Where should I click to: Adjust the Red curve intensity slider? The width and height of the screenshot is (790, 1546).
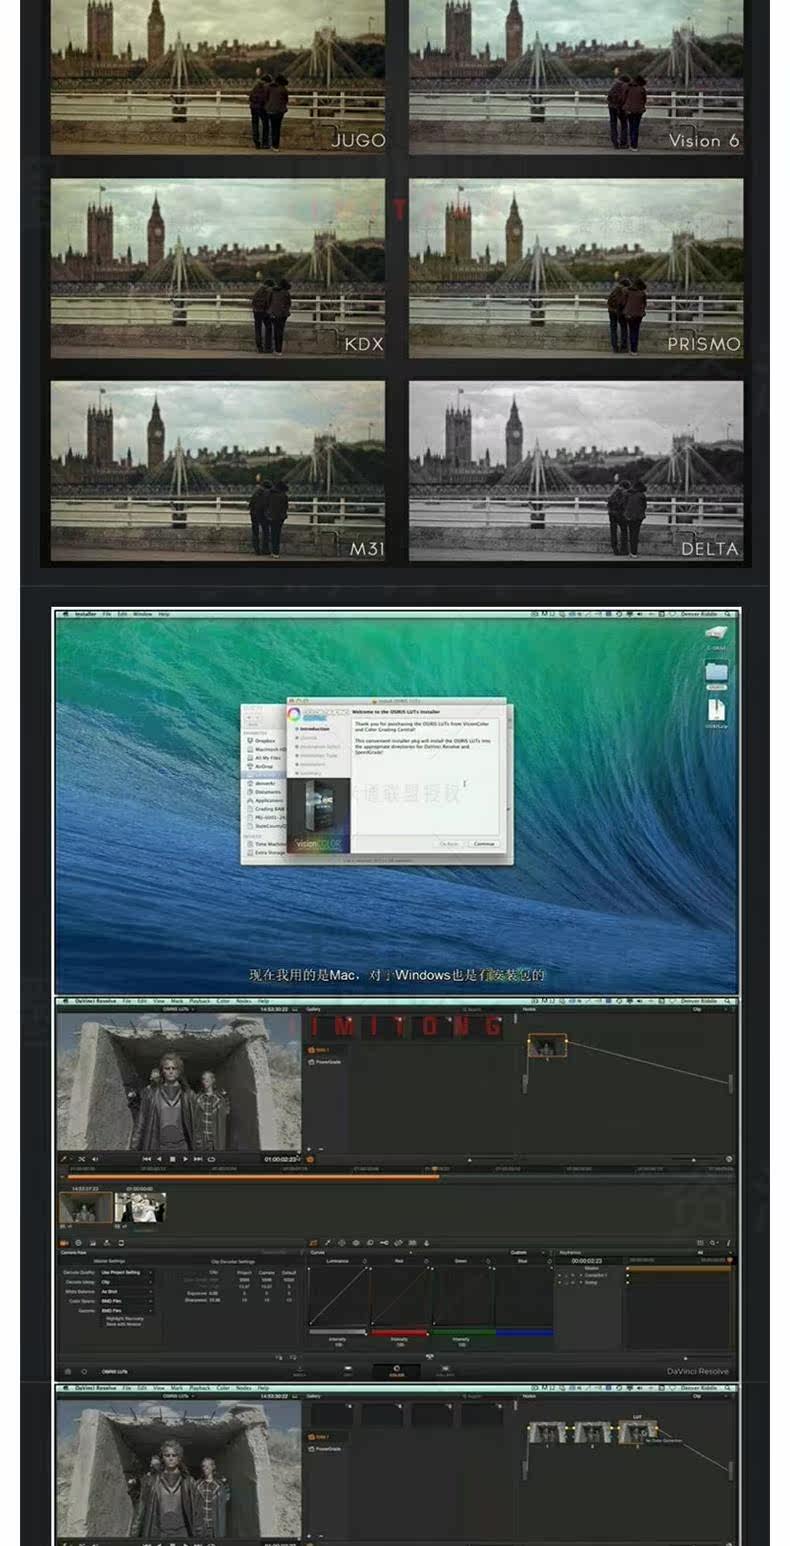[399, 1332]
